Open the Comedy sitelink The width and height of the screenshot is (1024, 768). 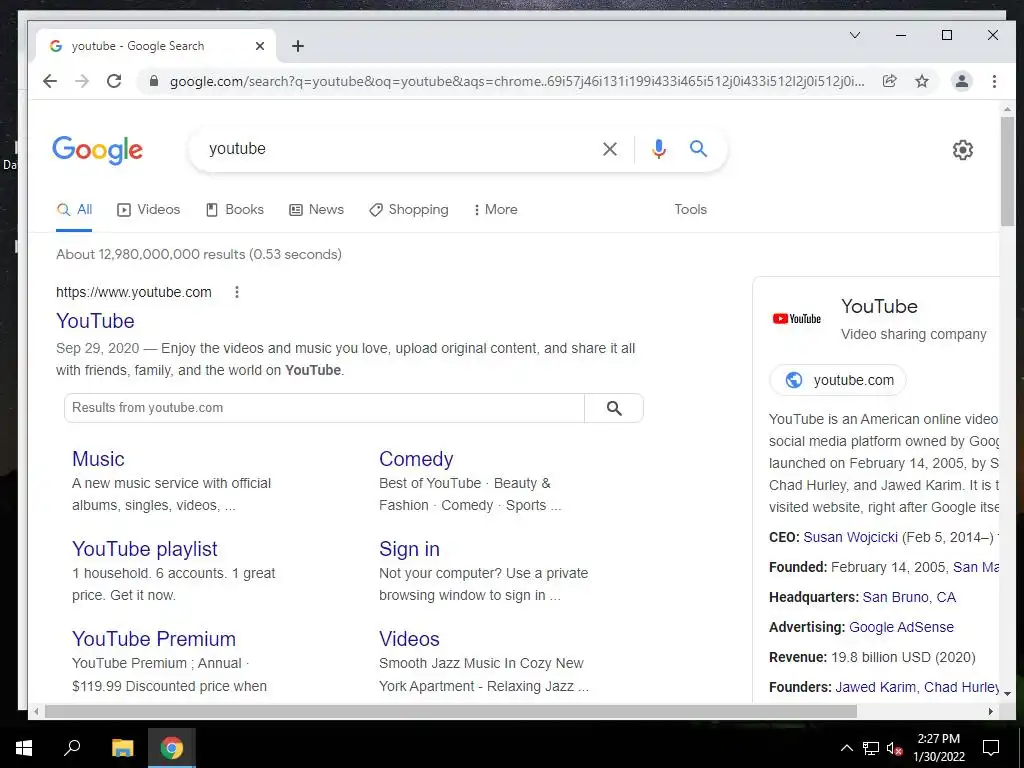[x=416, y=458]
